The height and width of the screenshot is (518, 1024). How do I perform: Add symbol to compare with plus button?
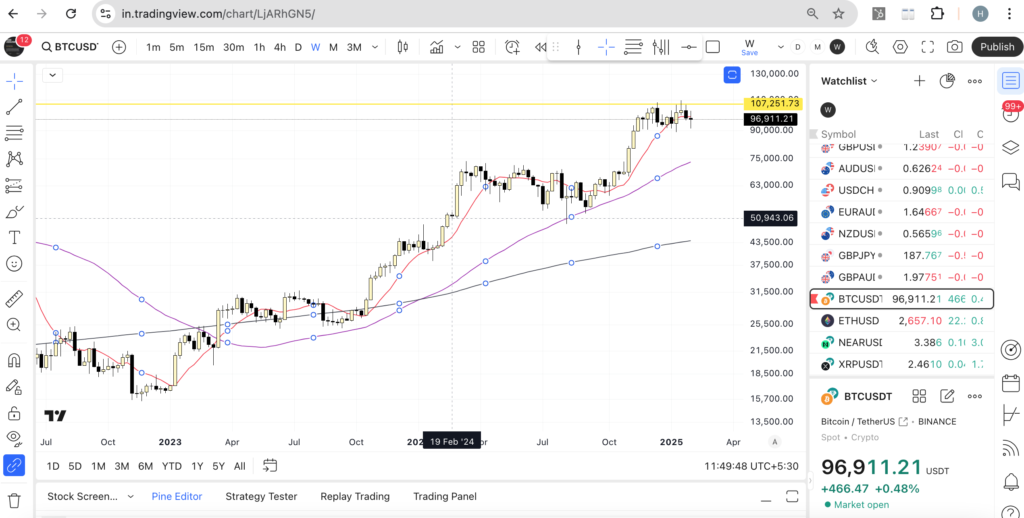click(119, 47)
